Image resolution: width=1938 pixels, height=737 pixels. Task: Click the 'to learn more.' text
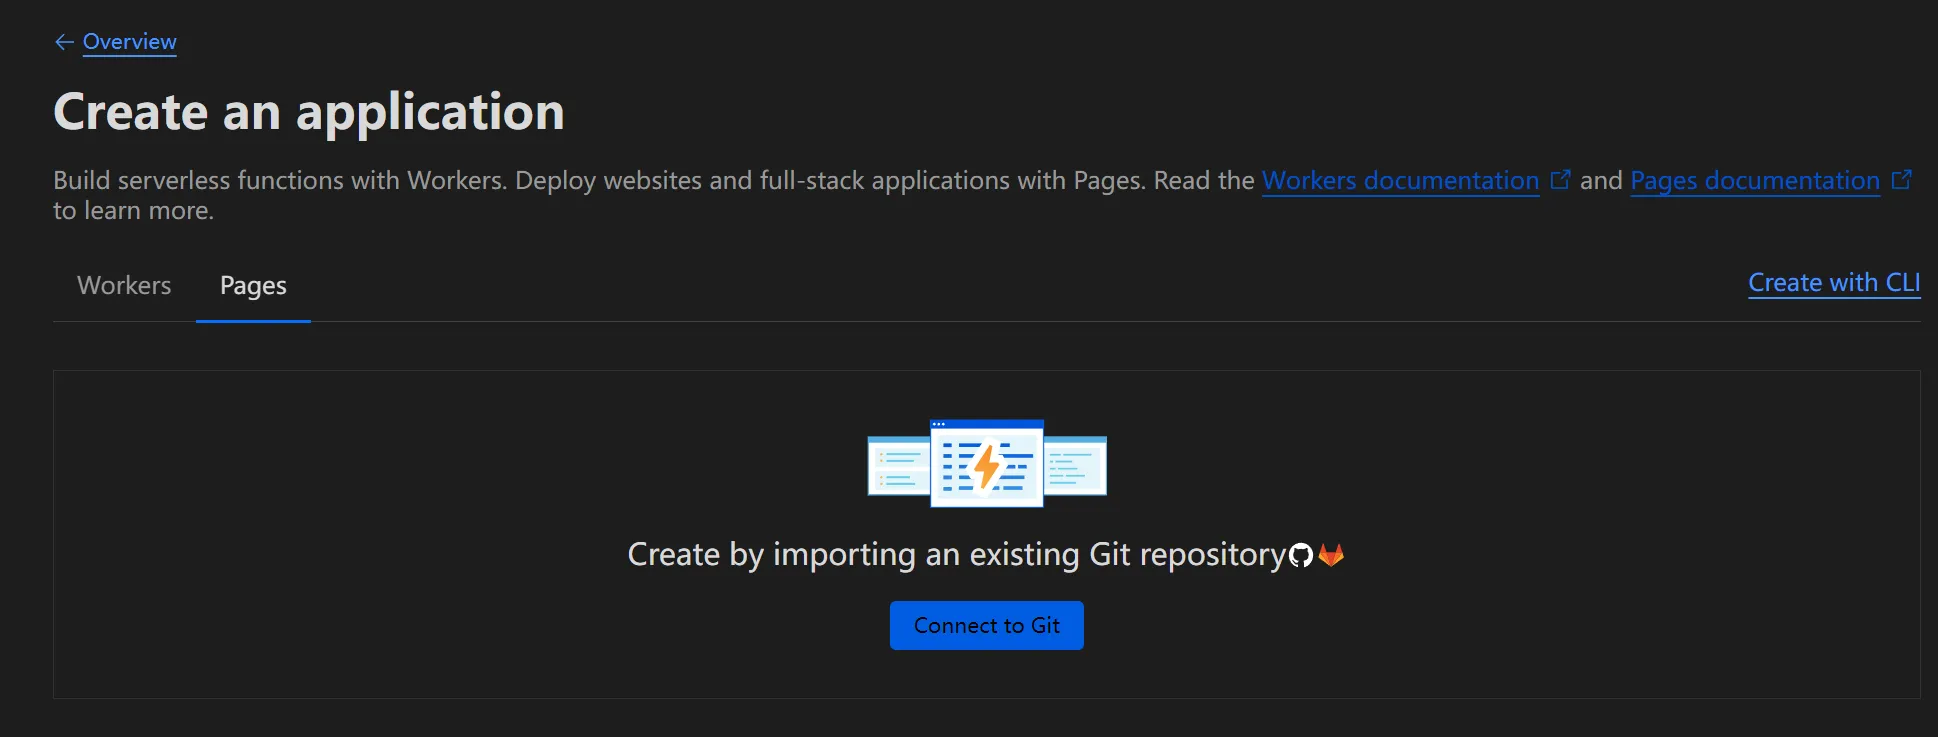click(133, 211)
